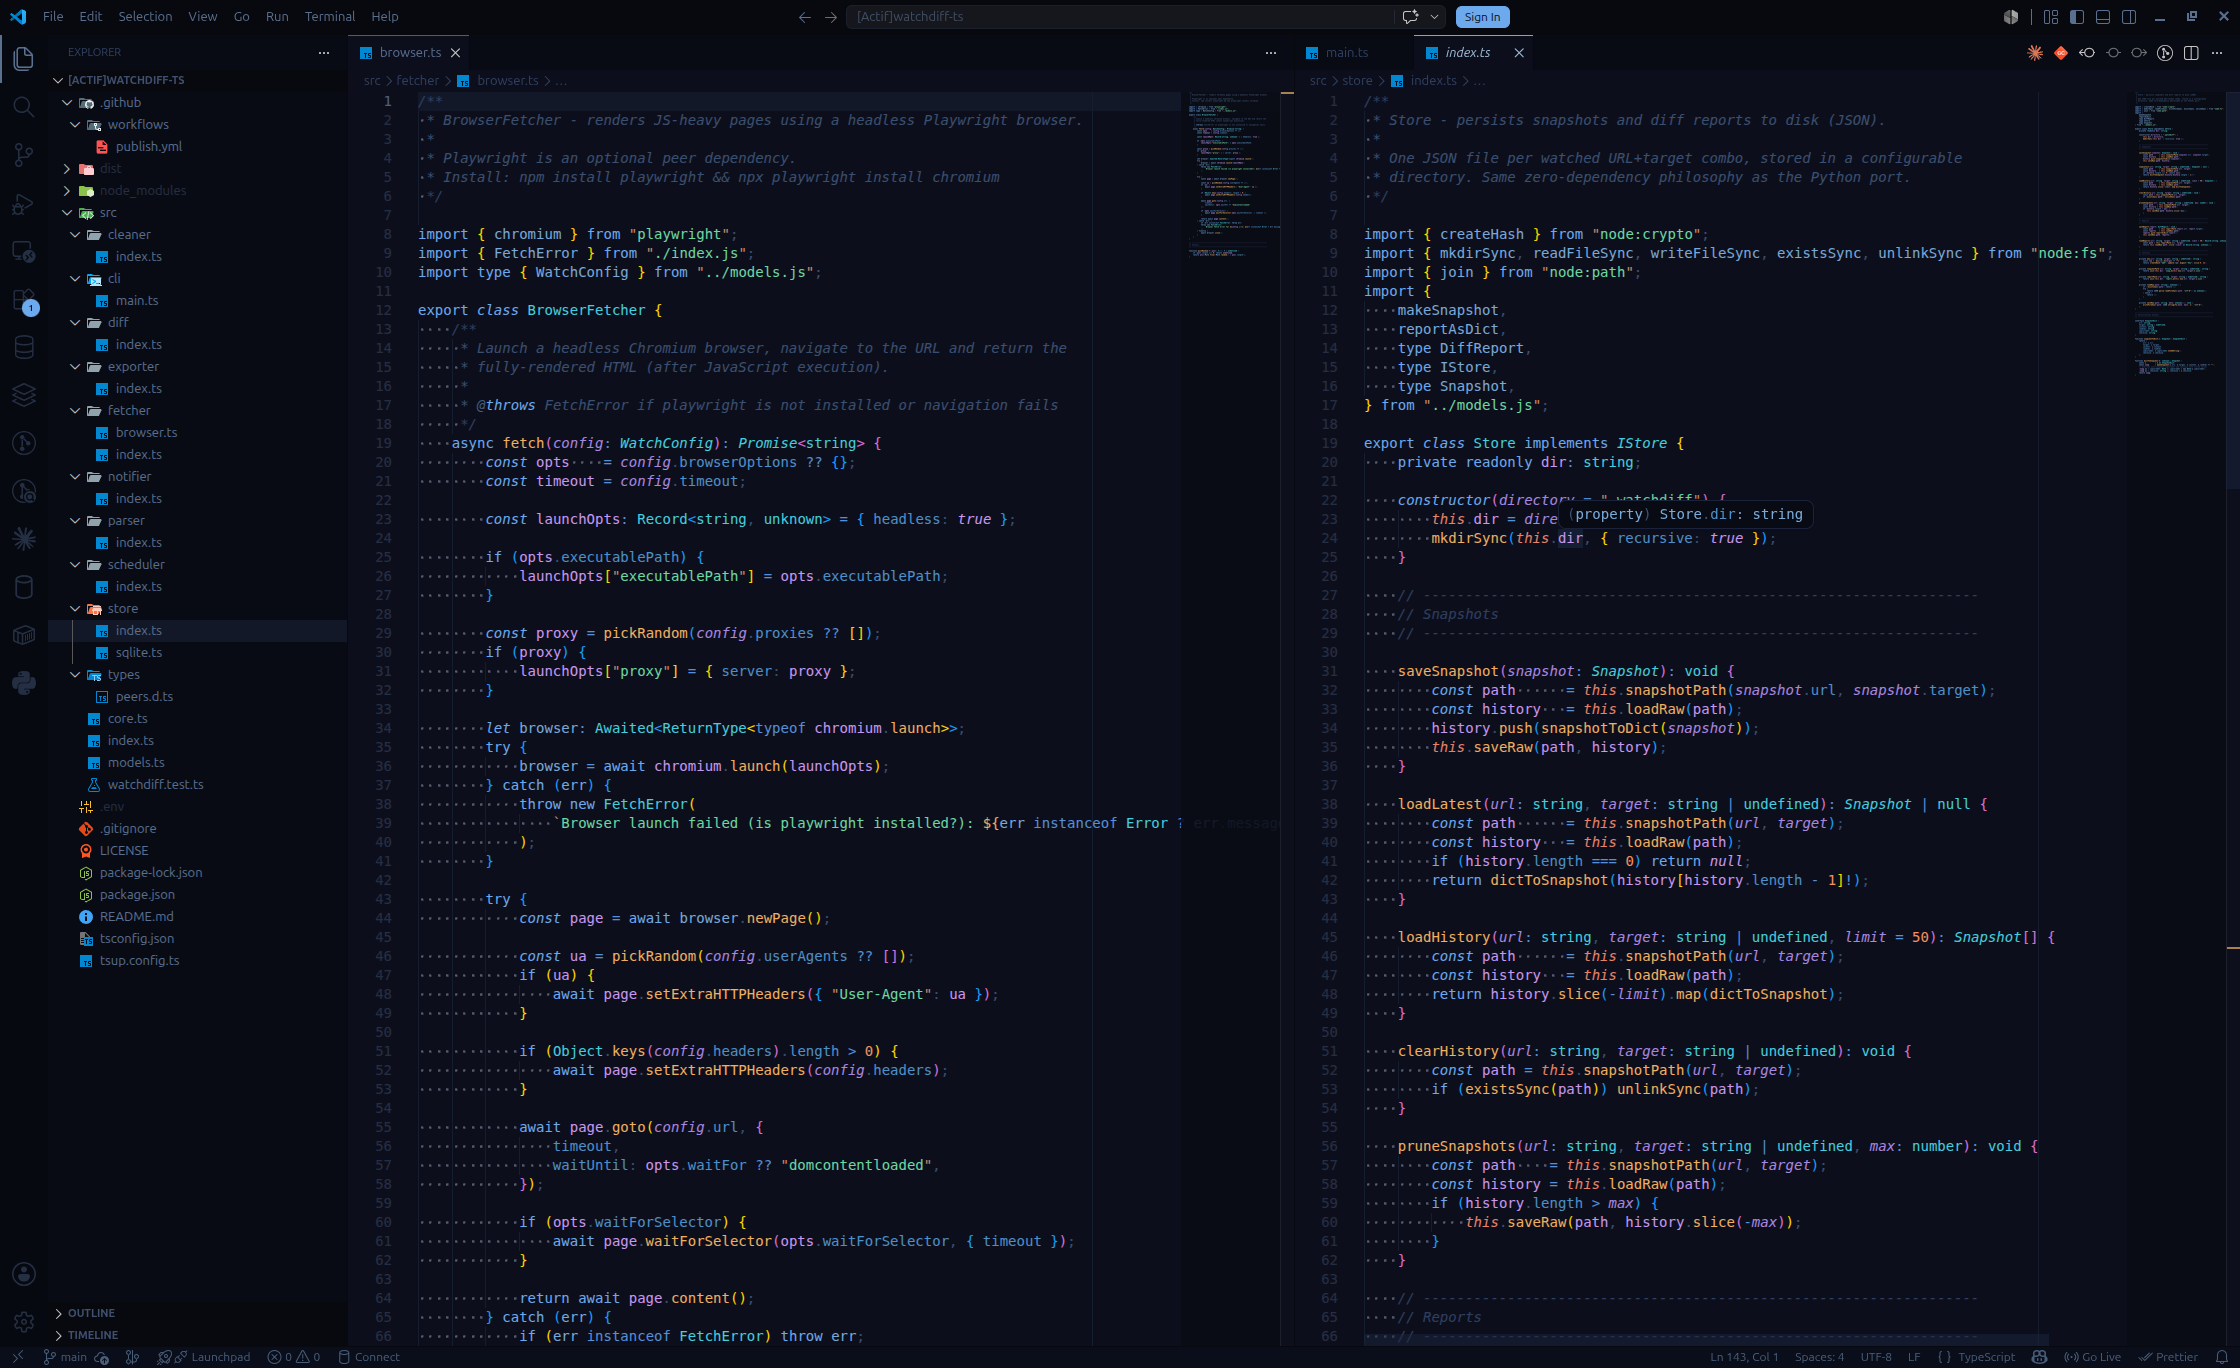Open Manage gear in activity bar
The width and height of the screenshot is (2240, 1368).
pos(24,1322)
